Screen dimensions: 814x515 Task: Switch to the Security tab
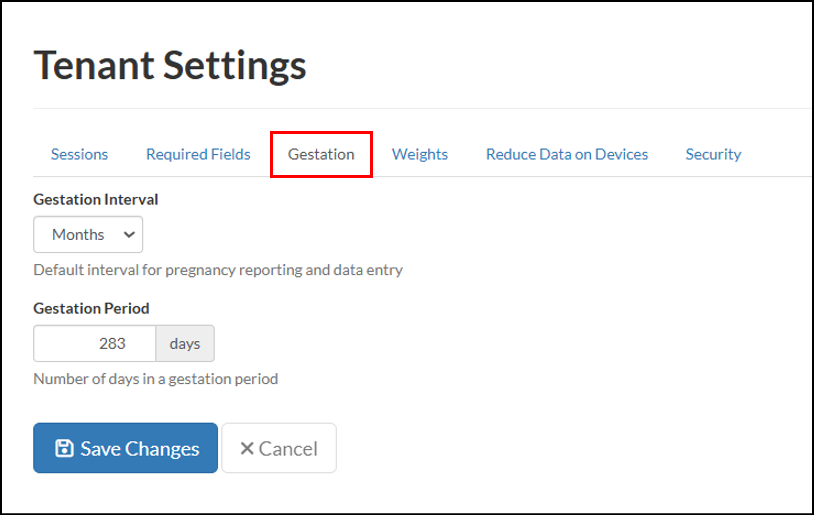713,154
